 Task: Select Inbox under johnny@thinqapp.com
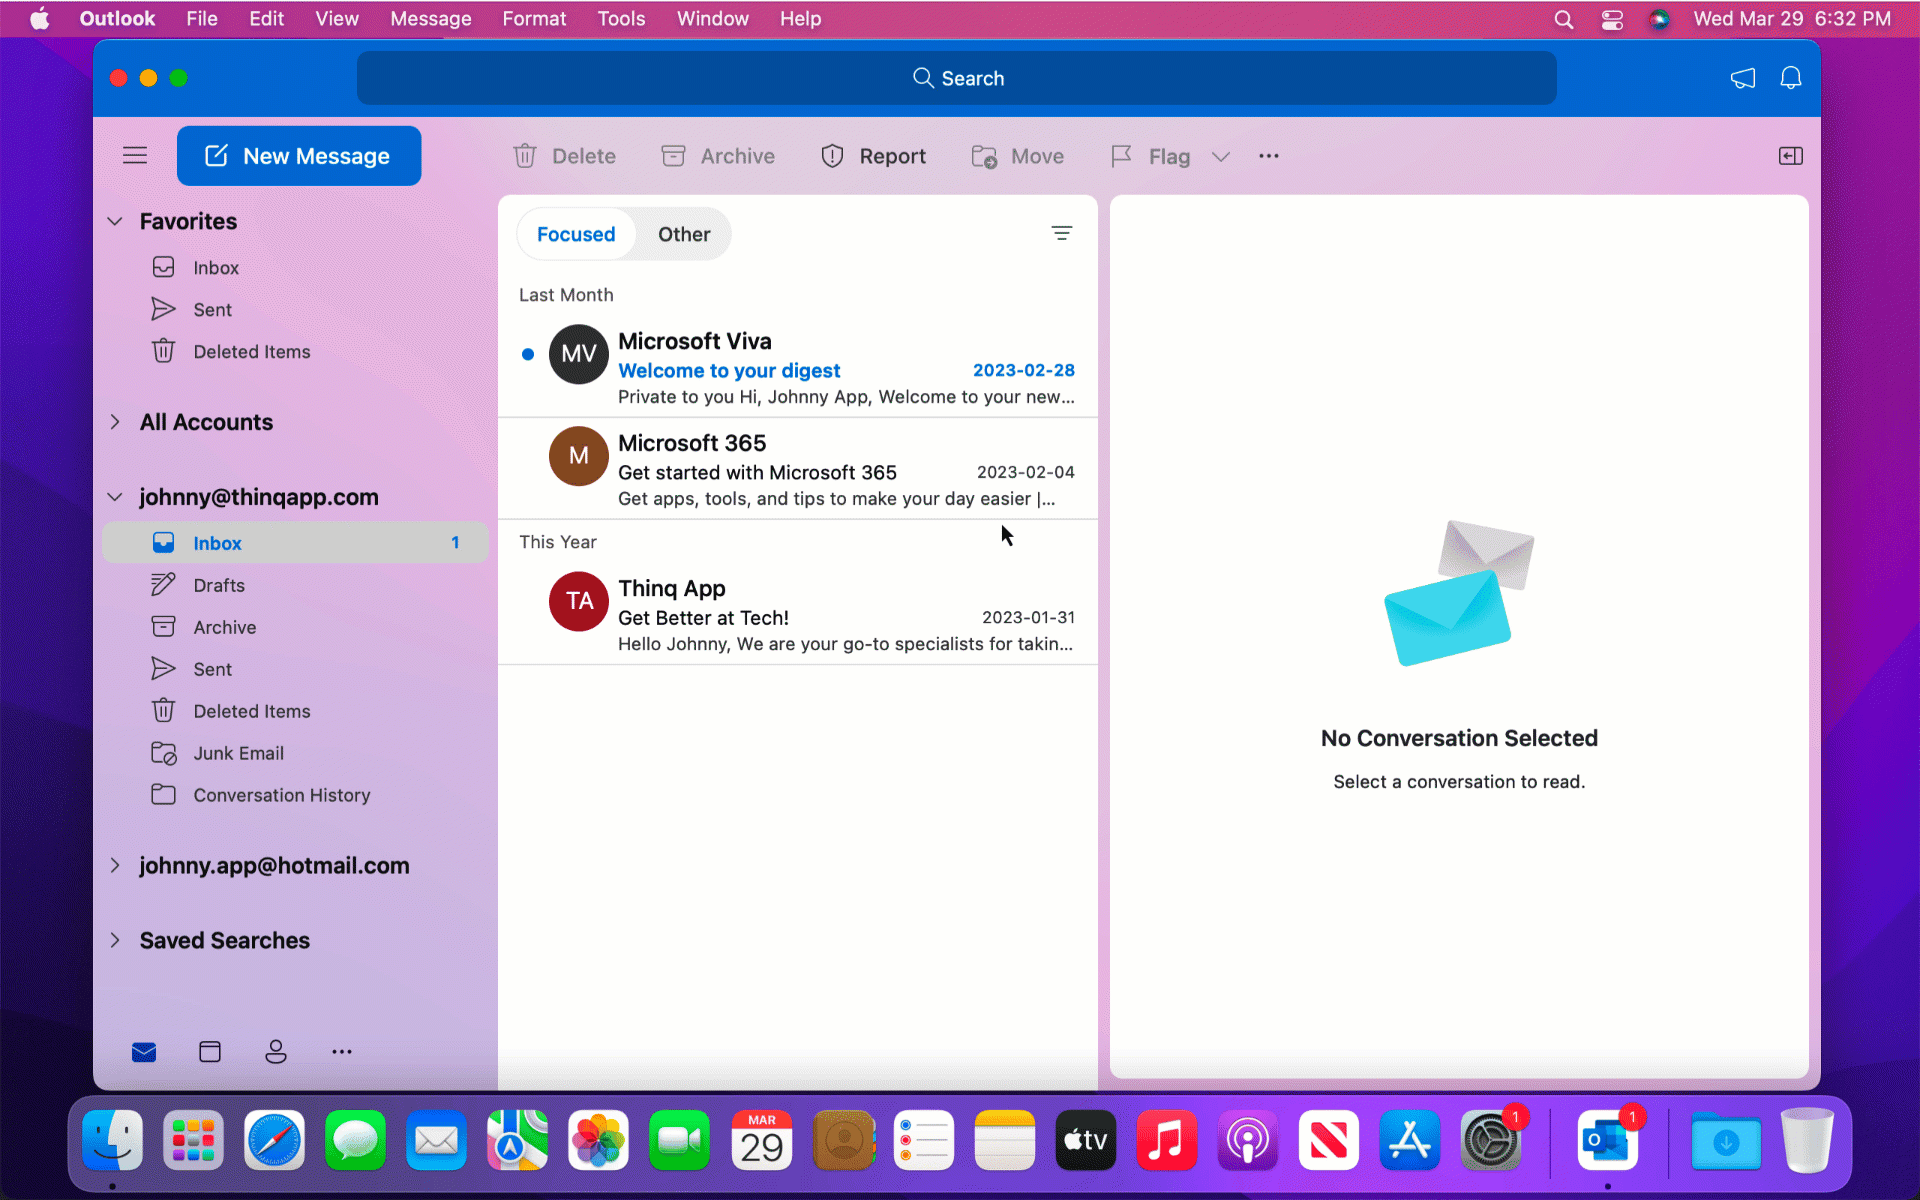[296, 542]
